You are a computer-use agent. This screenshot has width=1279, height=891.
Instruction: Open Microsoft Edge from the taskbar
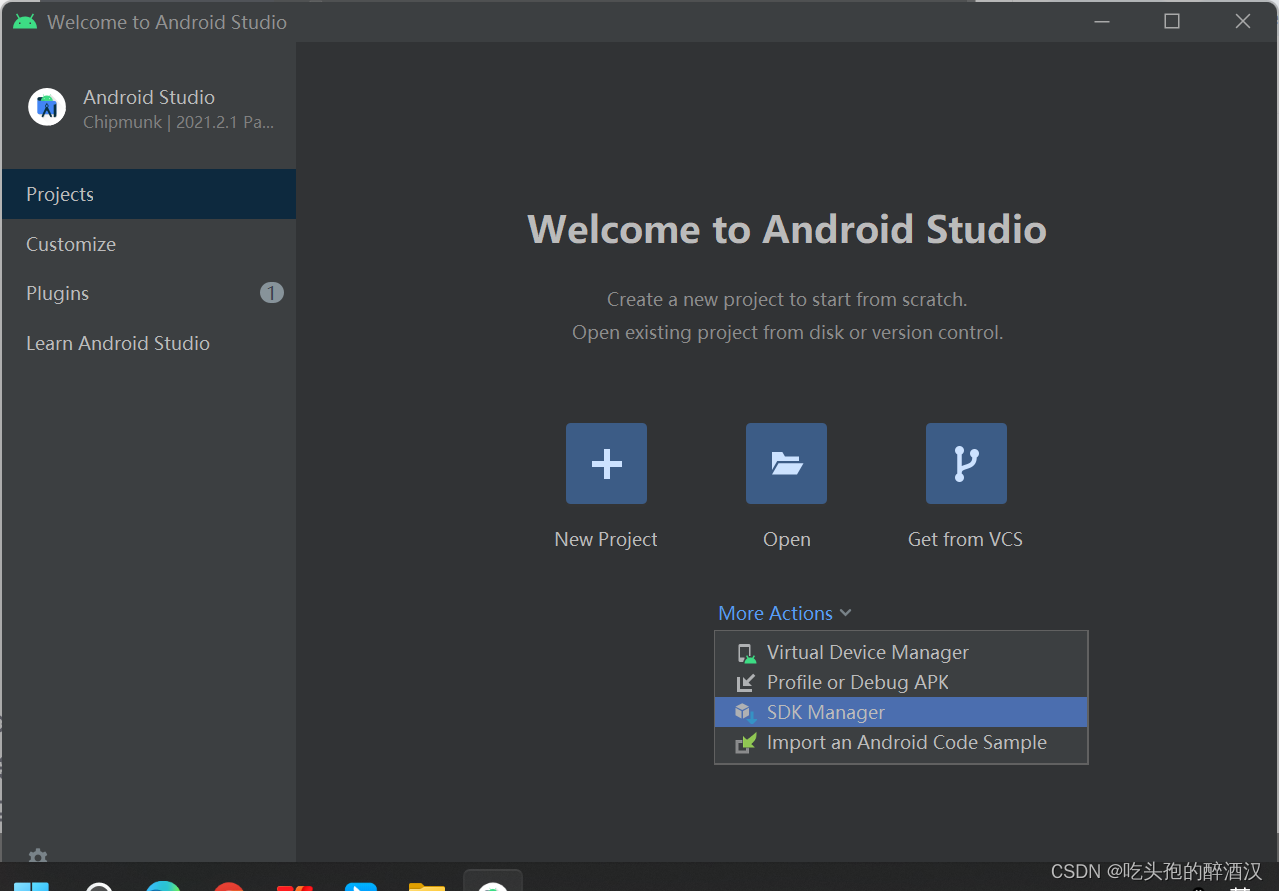tap(163, 886)
